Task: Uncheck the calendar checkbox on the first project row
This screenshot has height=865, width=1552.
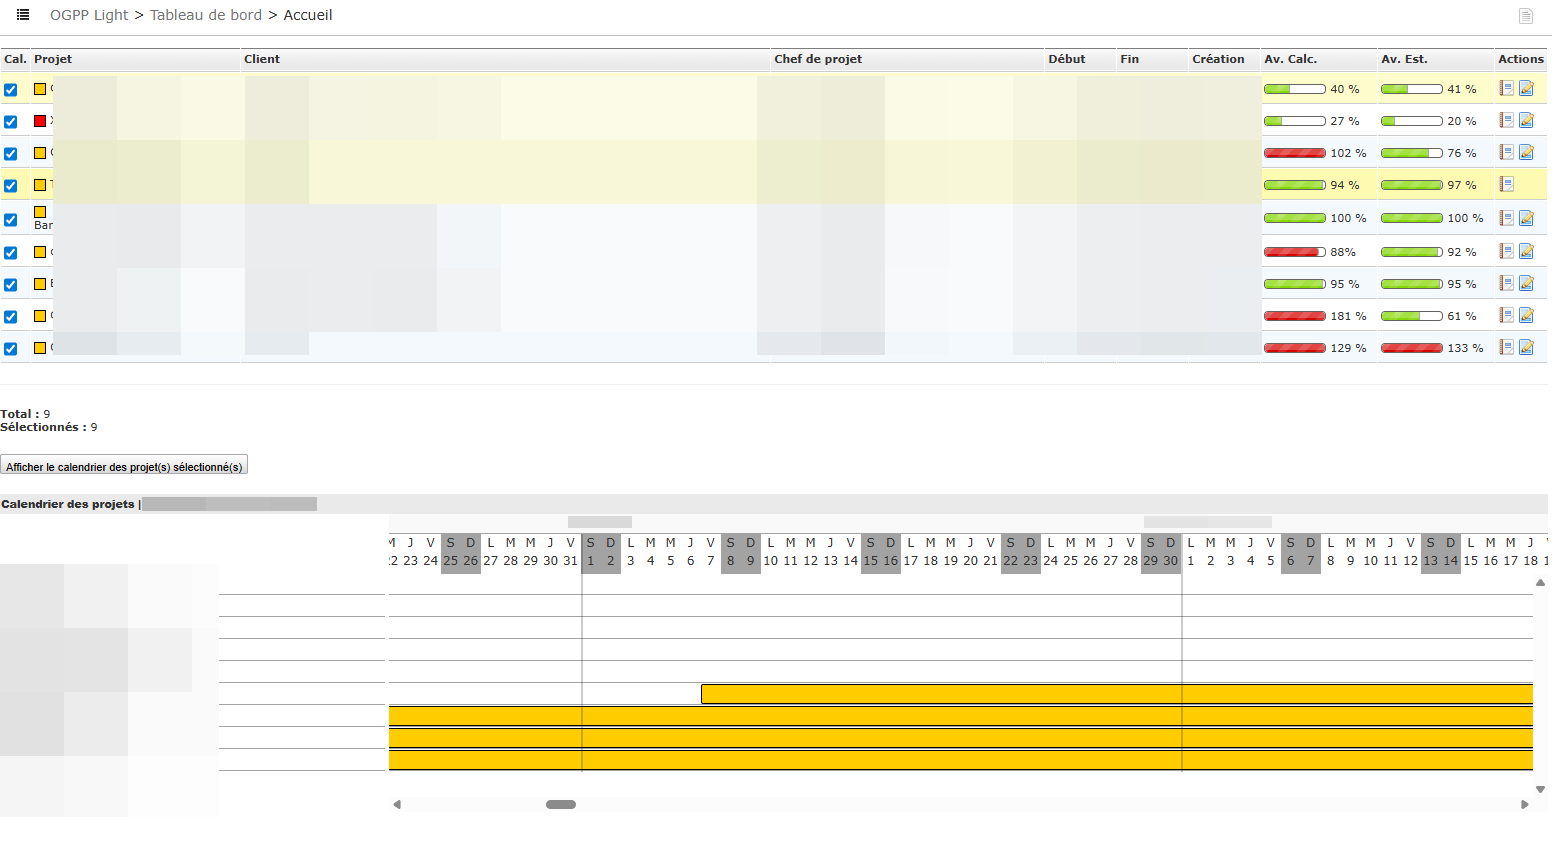Action: (x=11, y=89)
